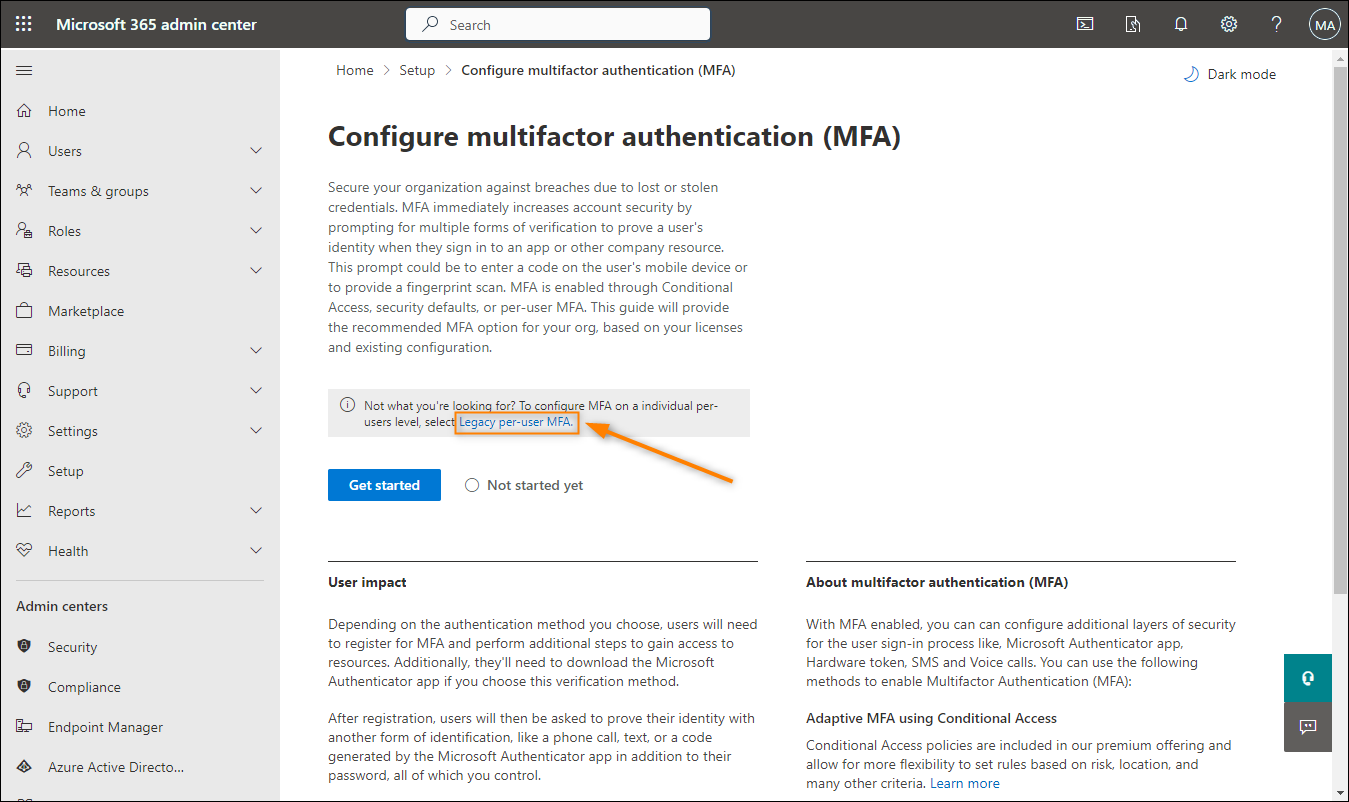This screenshot has height=802, width=1349.
Task: Click the Admin centers heading
Action: click(x=62, y=606)
